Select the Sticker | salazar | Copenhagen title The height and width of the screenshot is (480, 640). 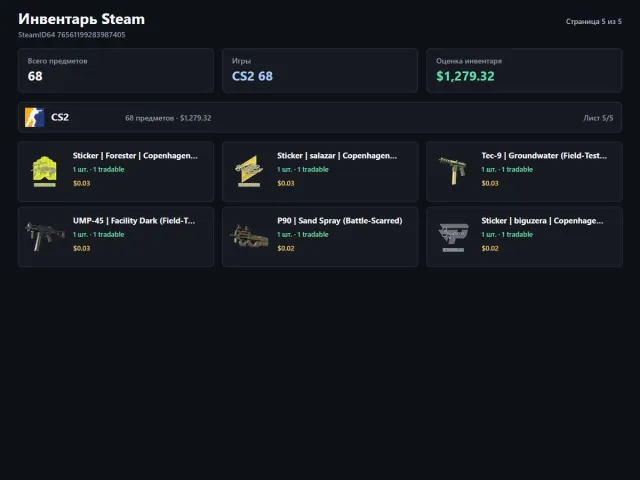[x=337, y=156]
